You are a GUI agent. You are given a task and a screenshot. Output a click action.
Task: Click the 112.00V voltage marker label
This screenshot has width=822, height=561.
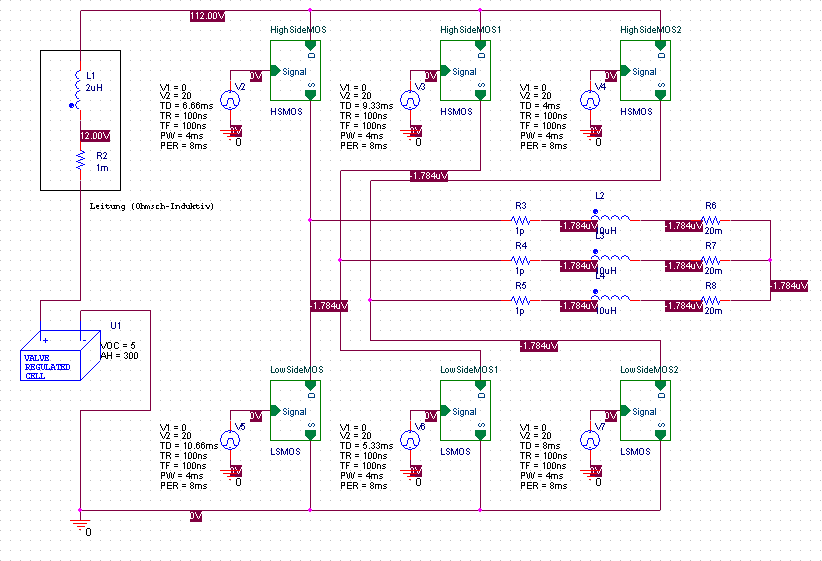208,16
